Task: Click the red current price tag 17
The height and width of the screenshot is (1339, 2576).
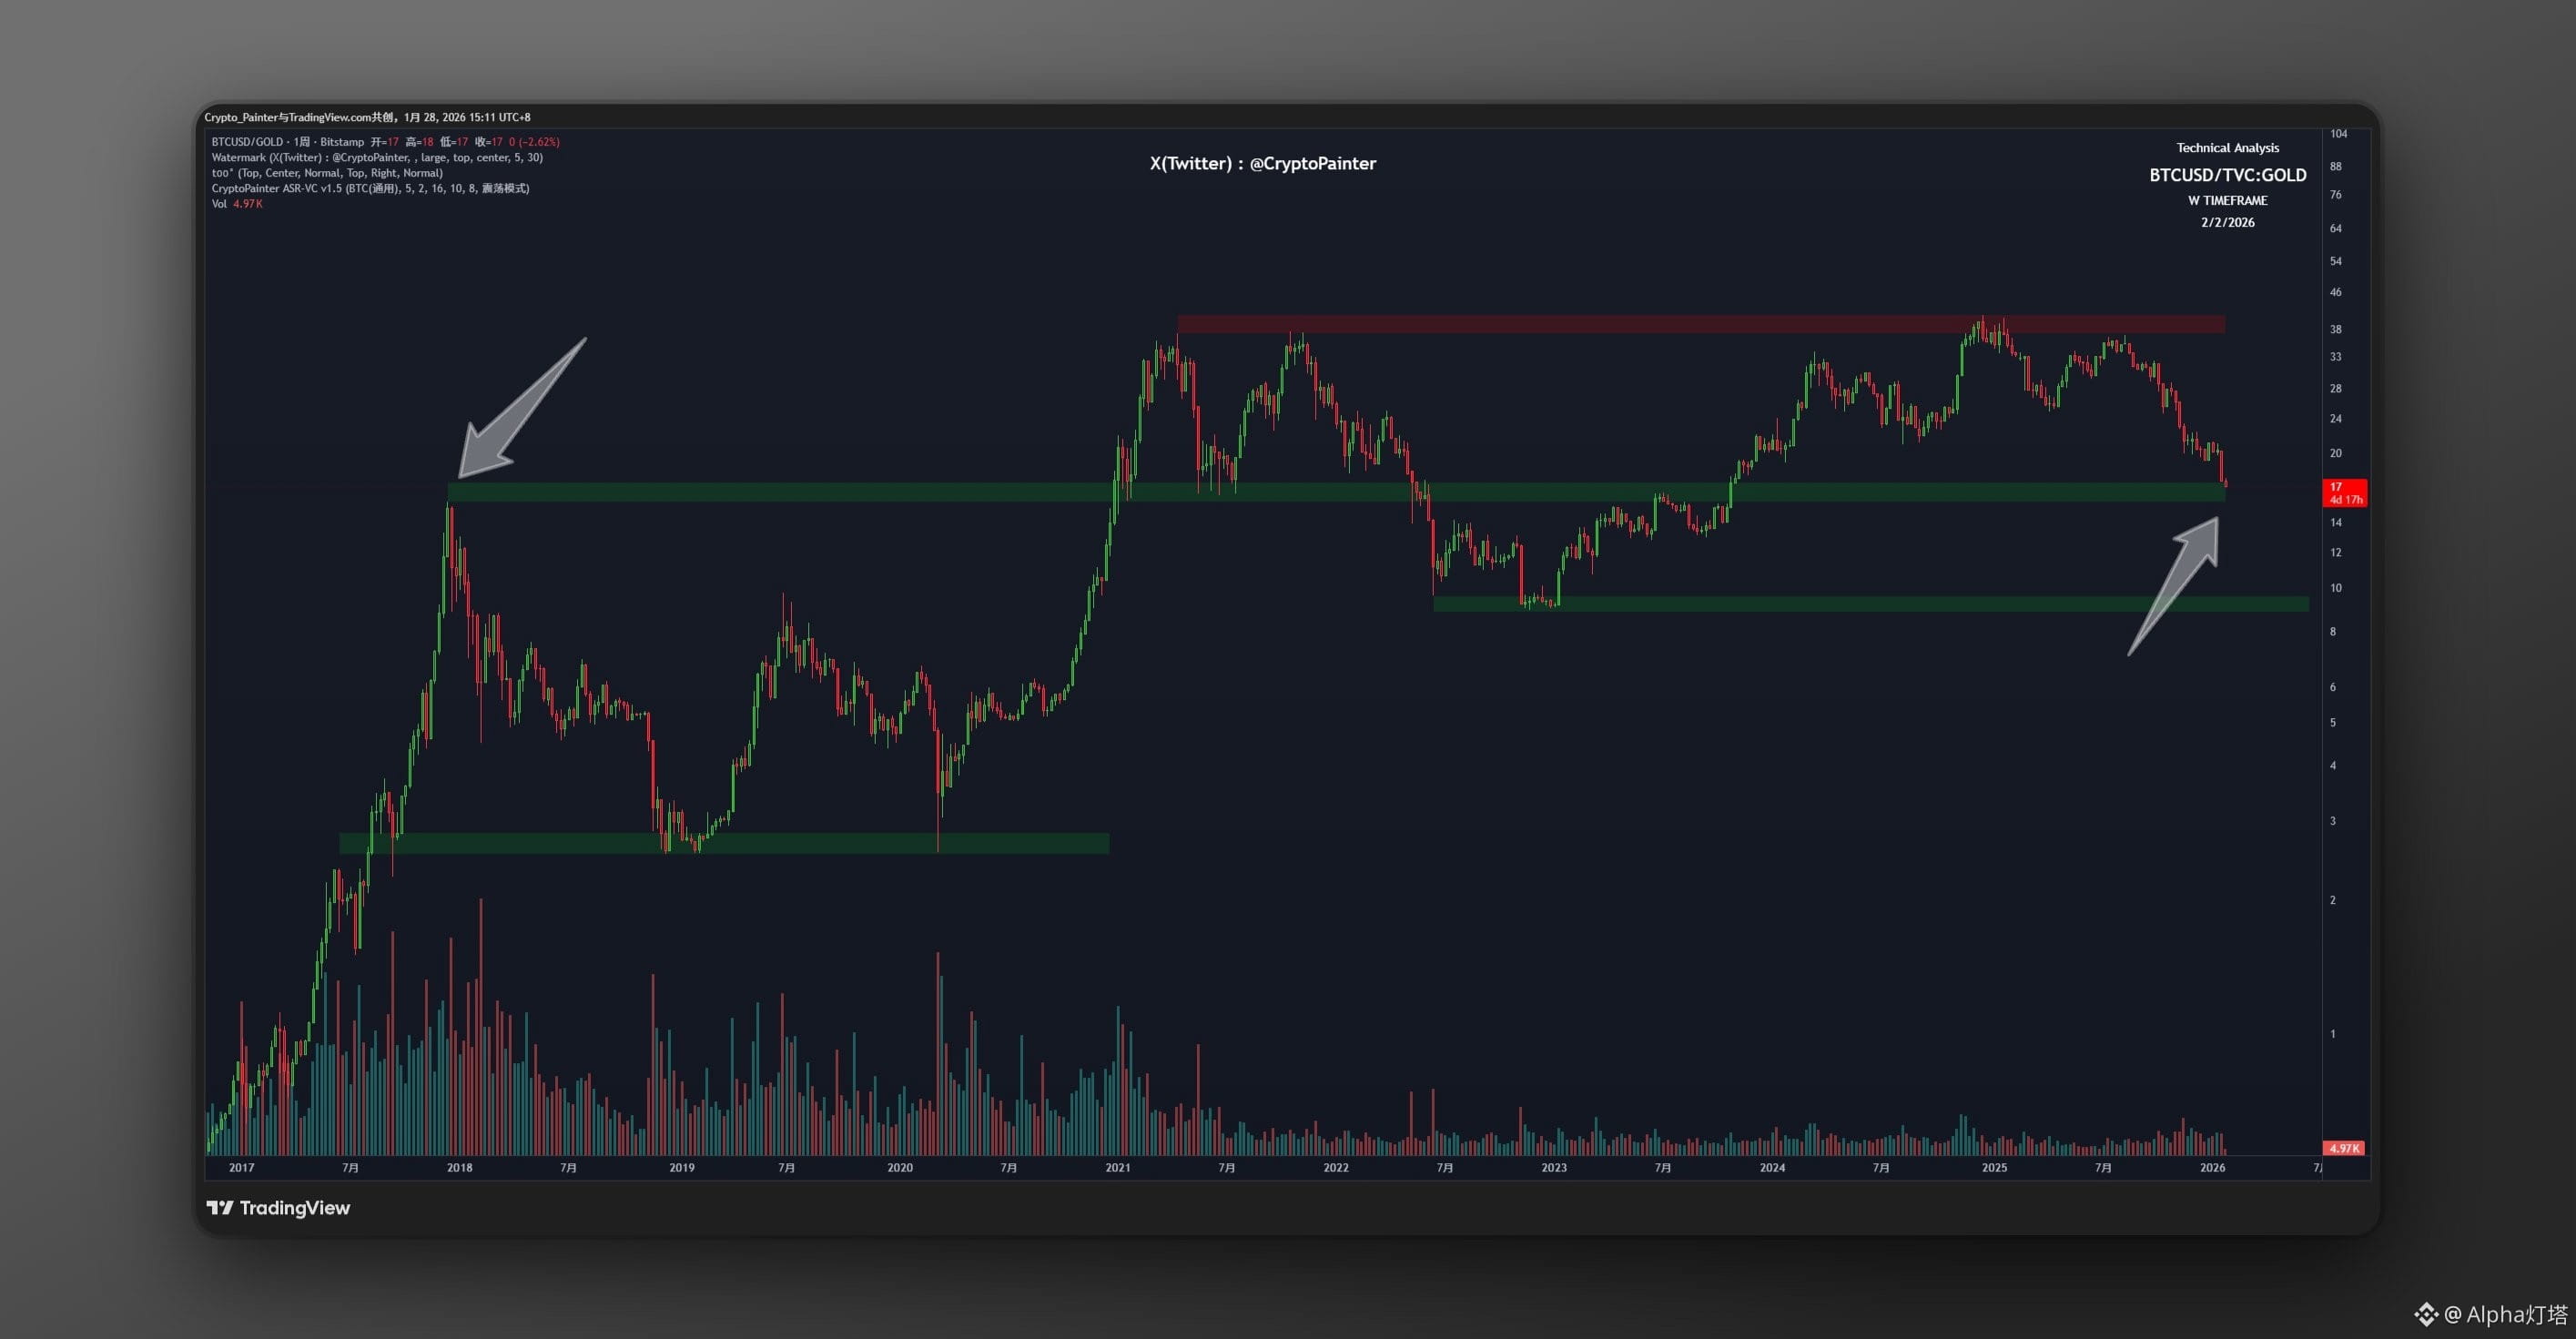Action: click(x=2343, y=493)
